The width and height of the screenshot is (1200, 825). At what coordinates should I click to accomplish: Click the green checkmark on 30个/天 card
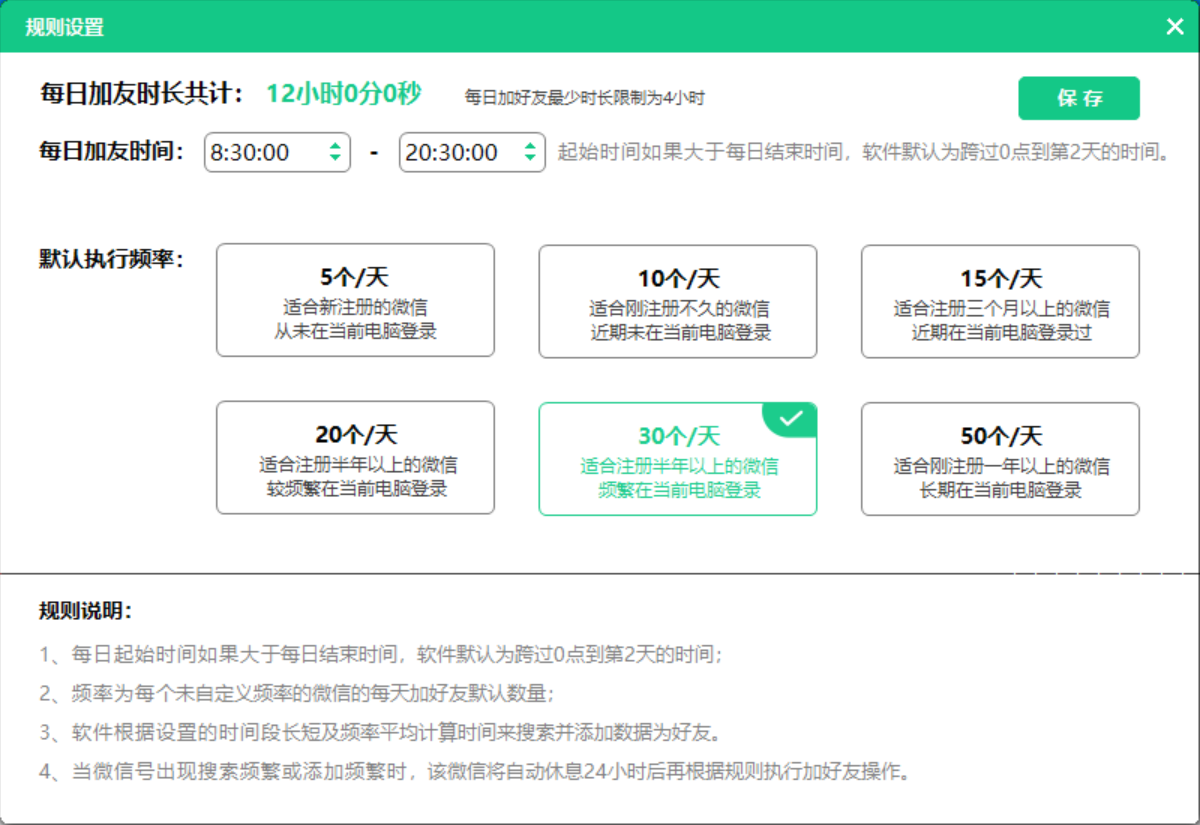(x=791, y=420)
